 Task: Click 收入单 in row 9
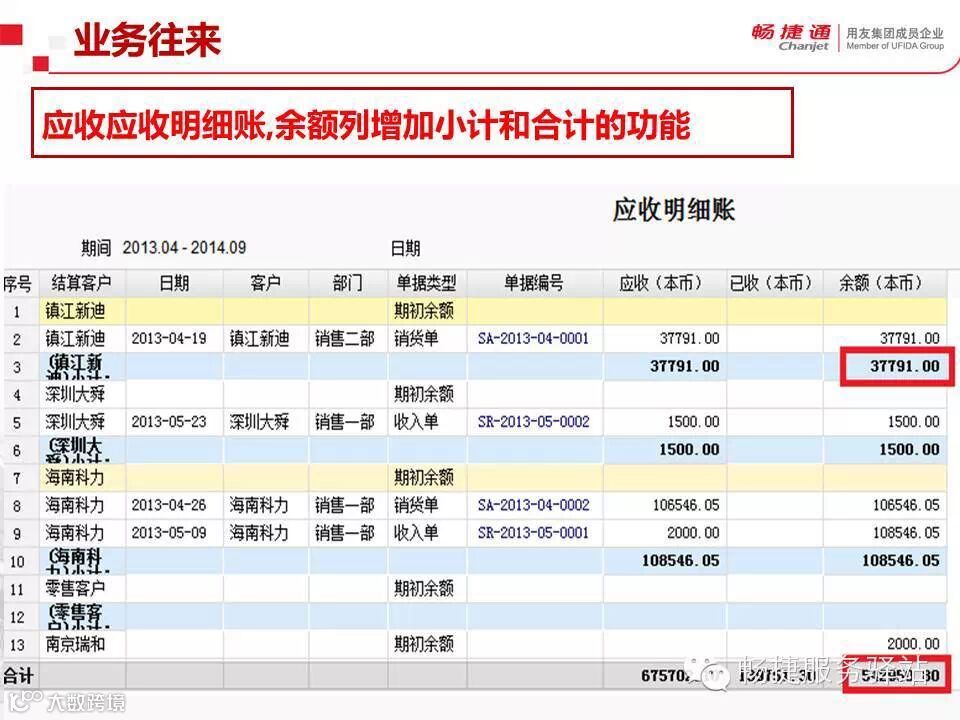coord(416,533)
